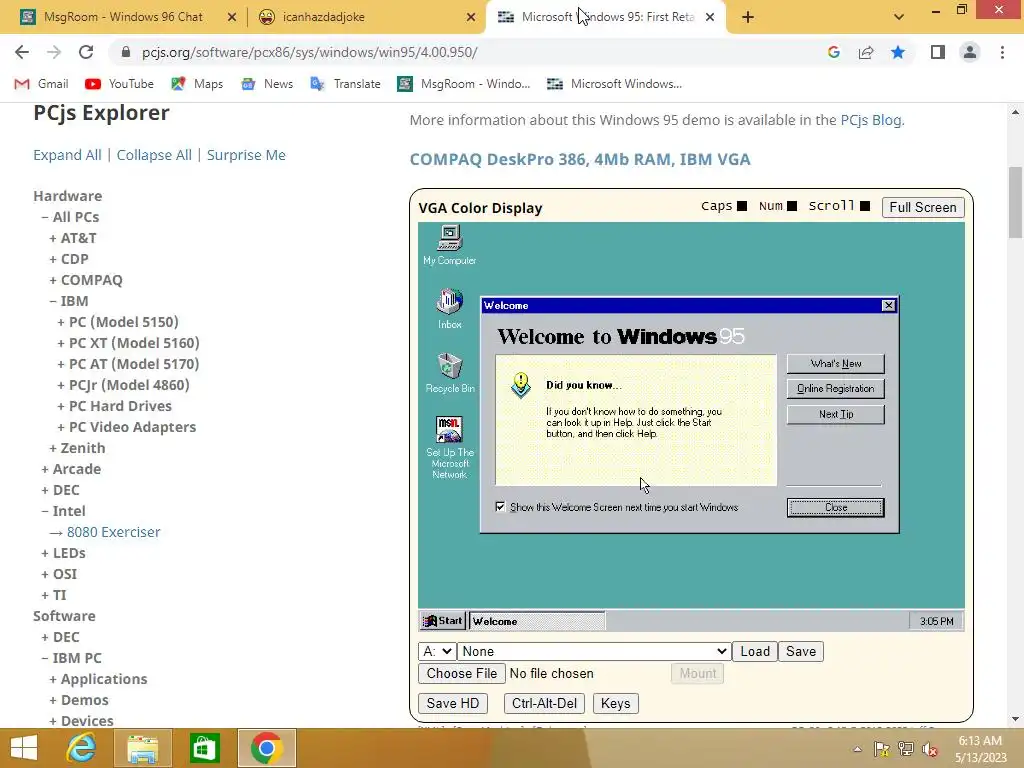Open Gmail bookmark
This screenshot has width=1024, height=768.
click(x=41, y=84)
